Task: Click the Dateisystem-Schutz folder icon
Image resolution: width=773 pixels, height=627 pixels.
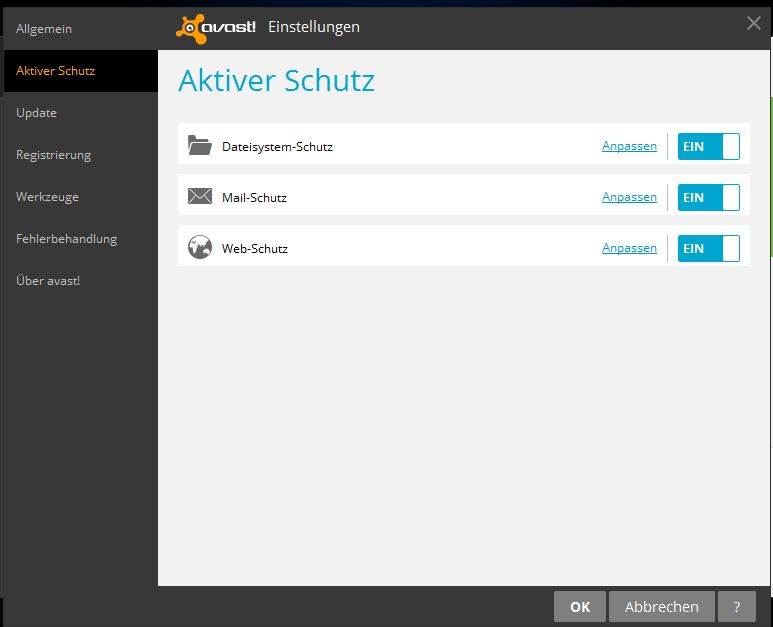Action: coord(200,145)
